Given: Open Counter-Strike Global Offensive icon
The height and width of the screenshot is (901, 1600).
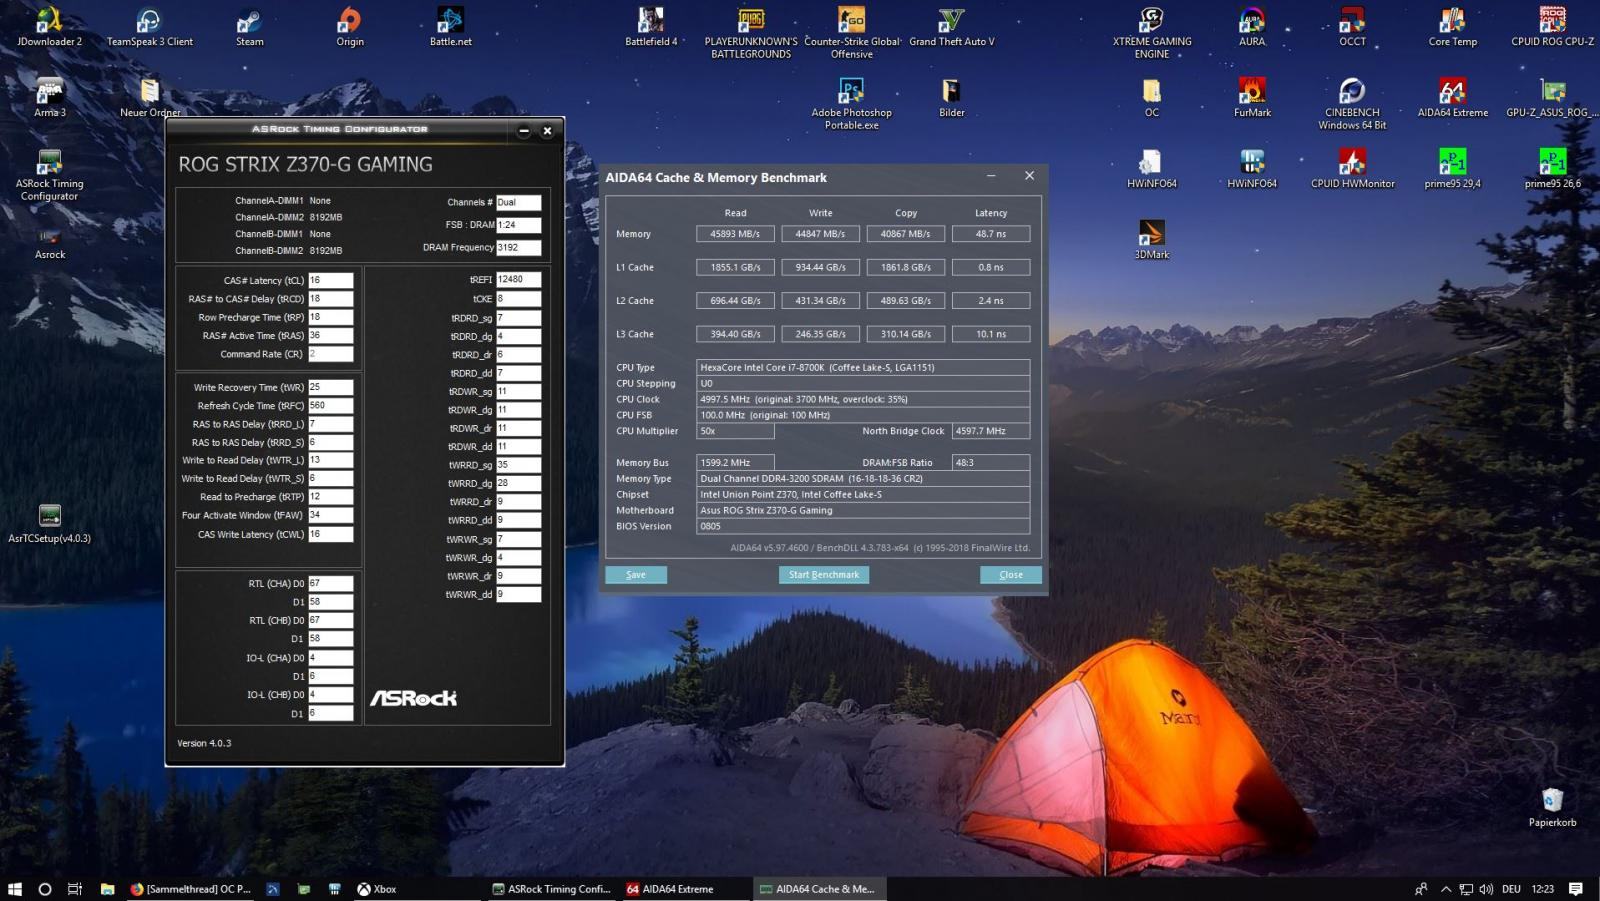Looking at the screenshot, I should (x=852, y=33).
